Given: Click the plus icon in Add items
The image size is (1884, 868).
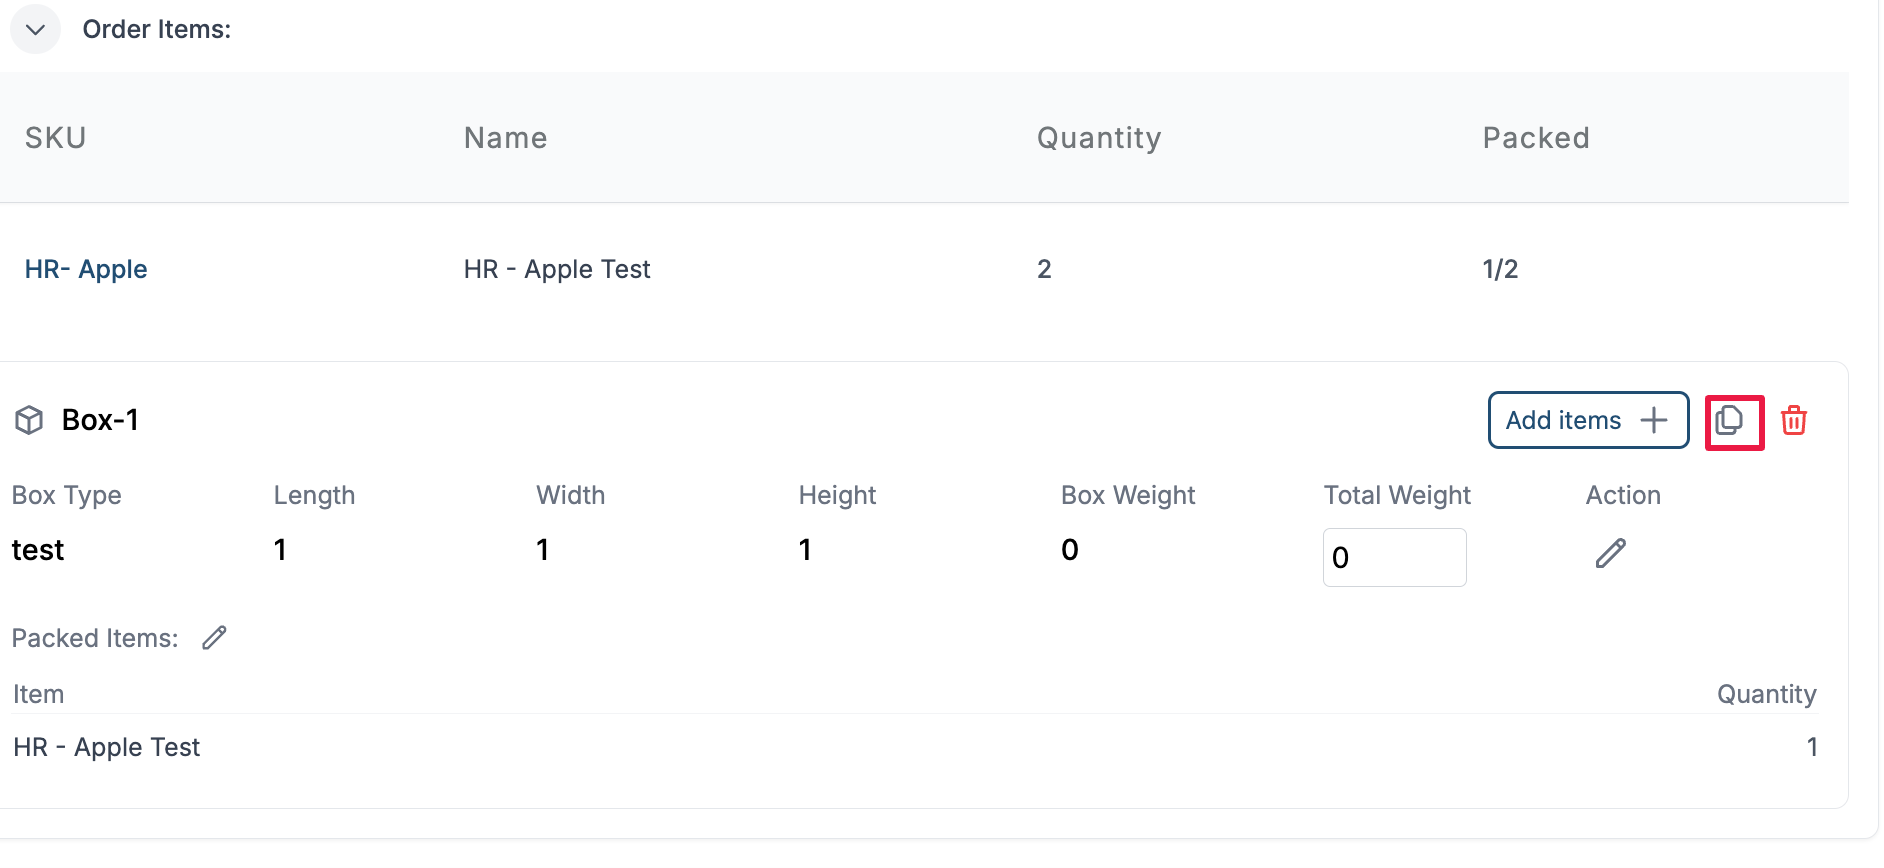Looking at the screenshot, I should (x=1654, y=420).
